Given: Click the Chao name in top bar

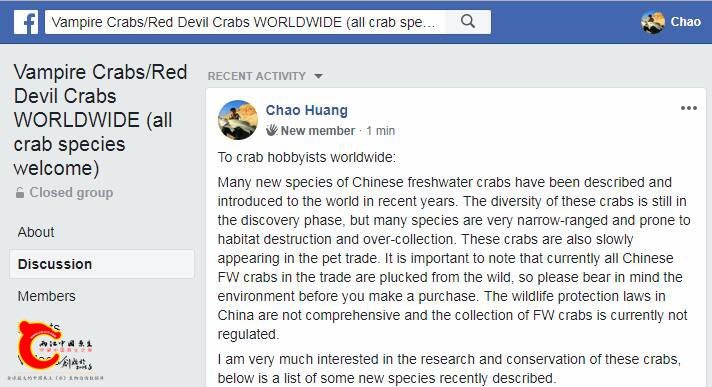Looking at the screenshot, I should point(686,22).
